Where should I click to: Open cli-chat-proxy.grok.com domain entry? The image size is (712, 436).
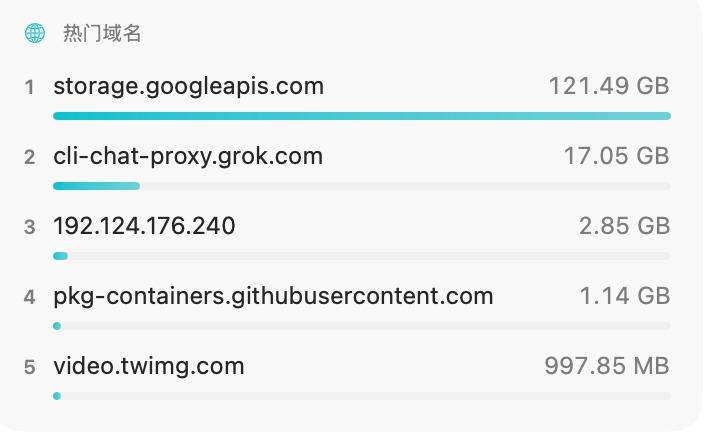pyautogui.click(x=188, y=156)
